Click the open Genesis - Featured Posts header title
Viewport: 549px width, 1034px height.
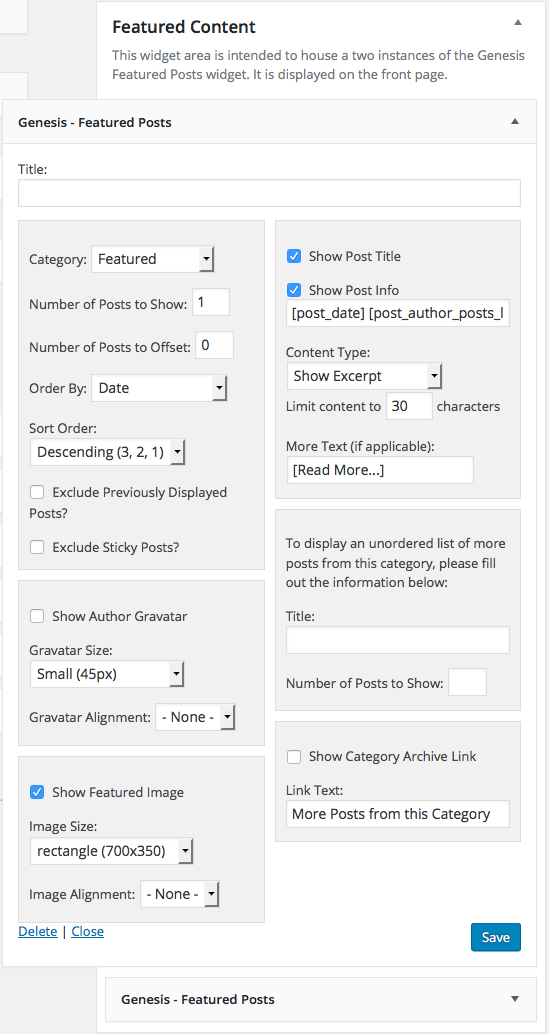[95, 122]
